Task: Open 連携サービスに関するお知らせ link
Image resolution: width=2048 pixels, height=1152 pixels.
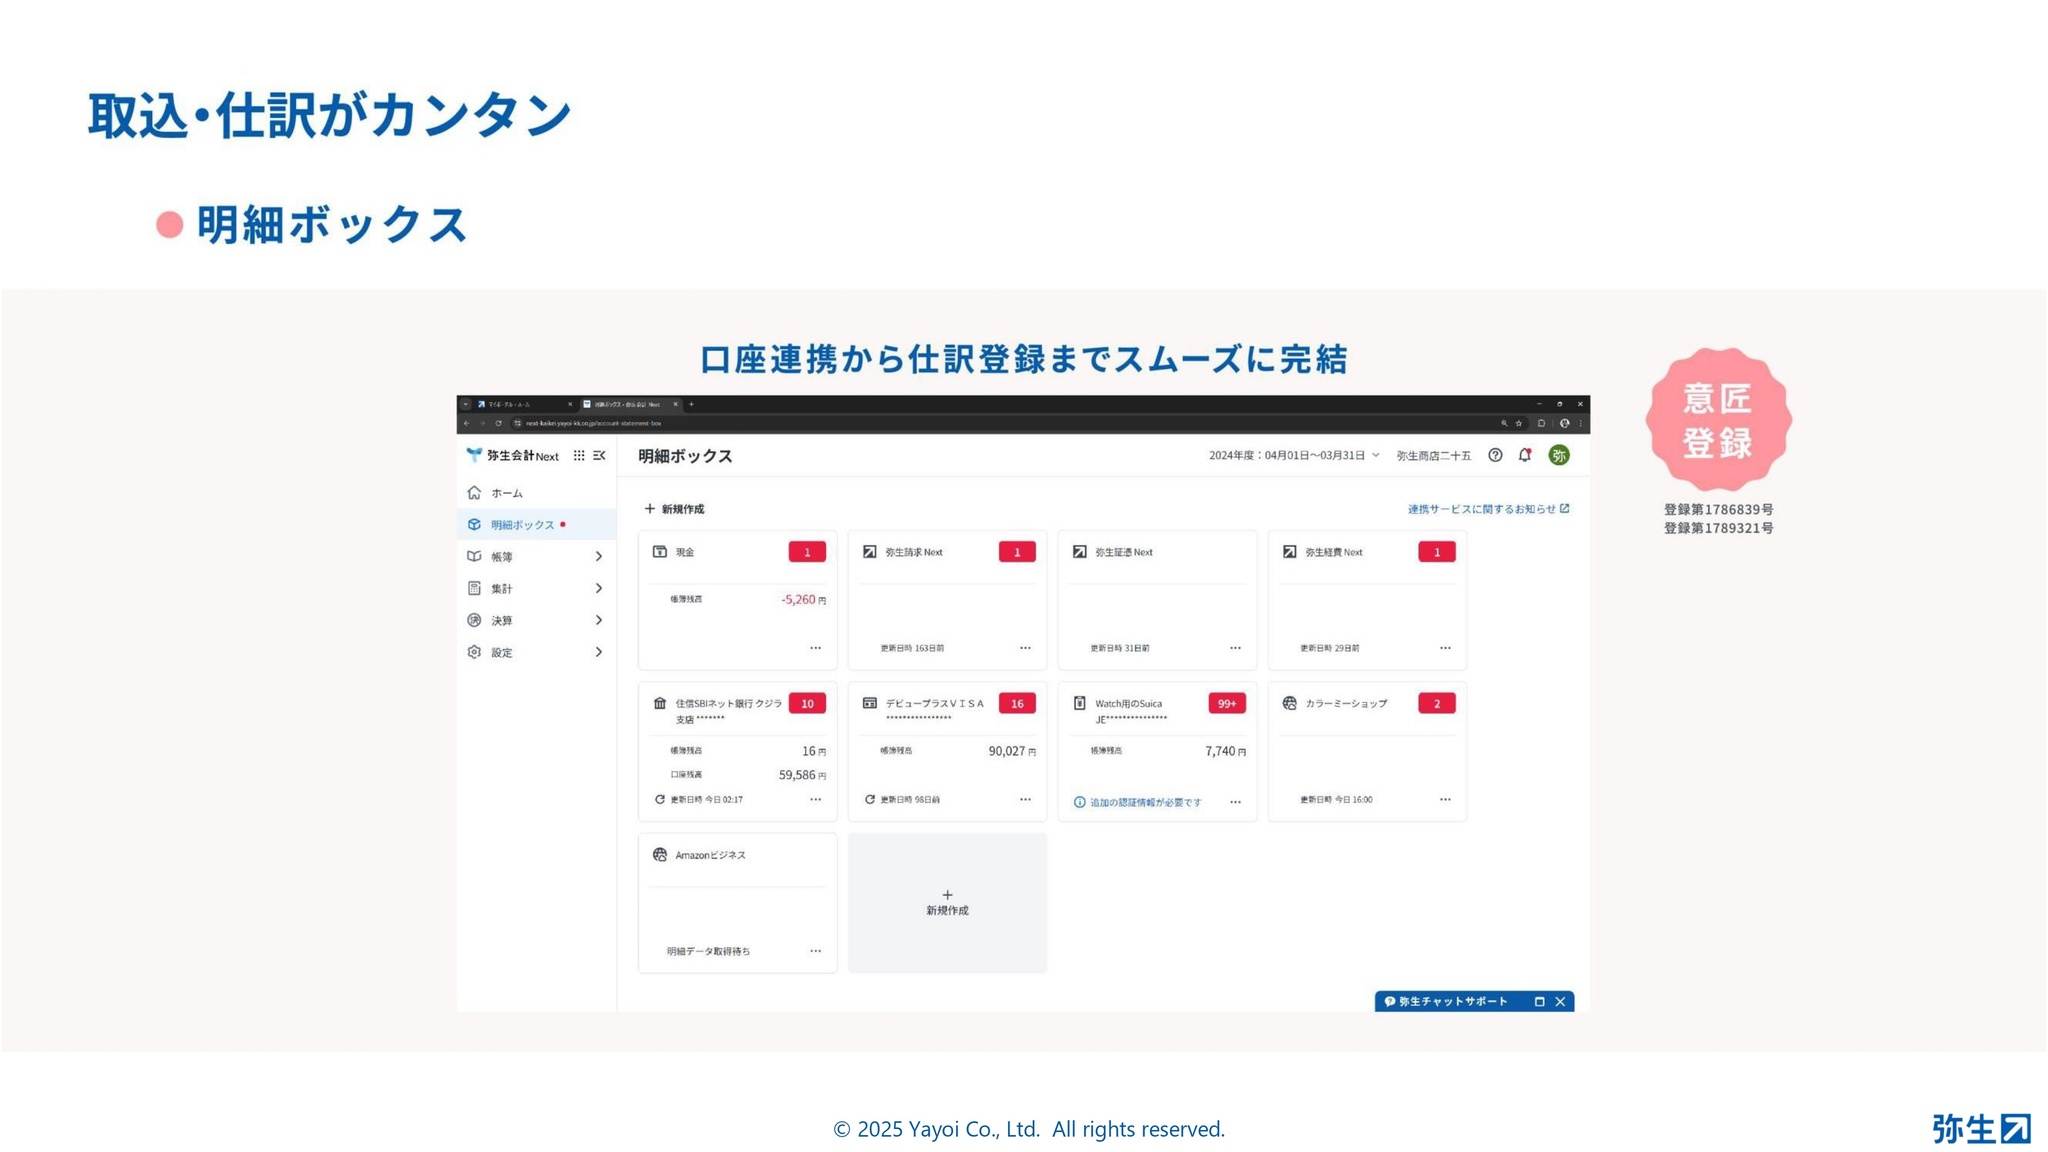Action: coord(1488,509)
